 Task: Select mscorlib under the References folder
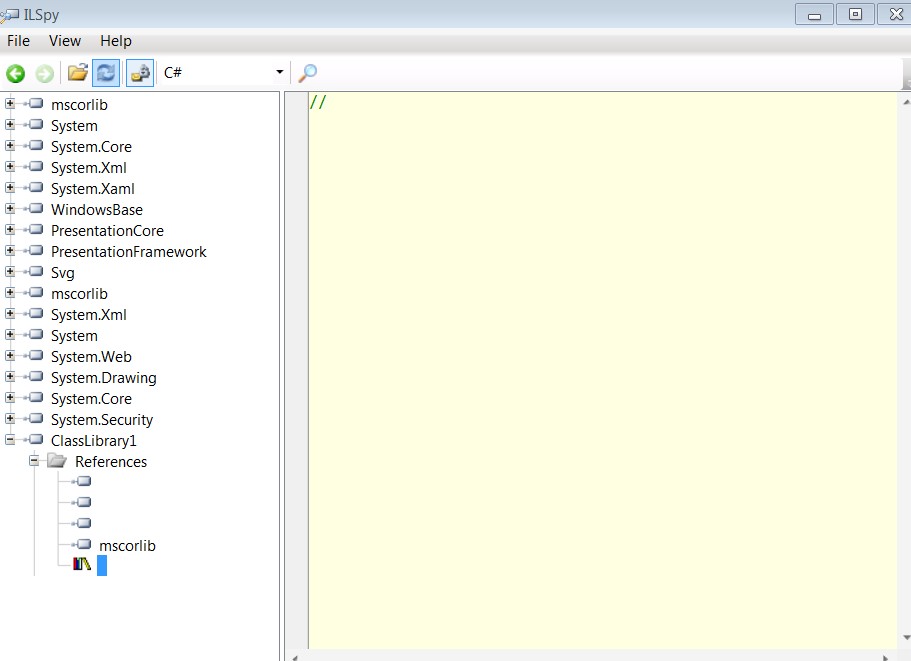coord(127,546)
